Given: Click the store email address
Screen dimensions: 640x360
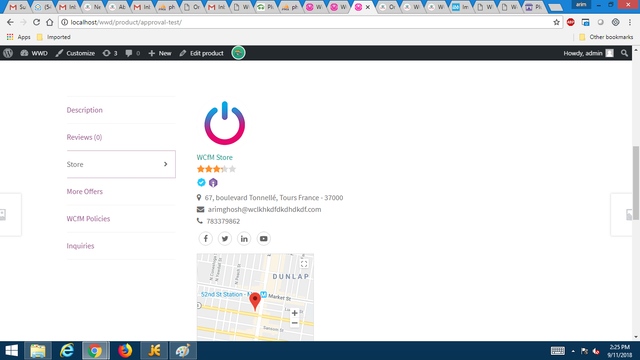Looking at the screenshot, I should coord(264,209).
